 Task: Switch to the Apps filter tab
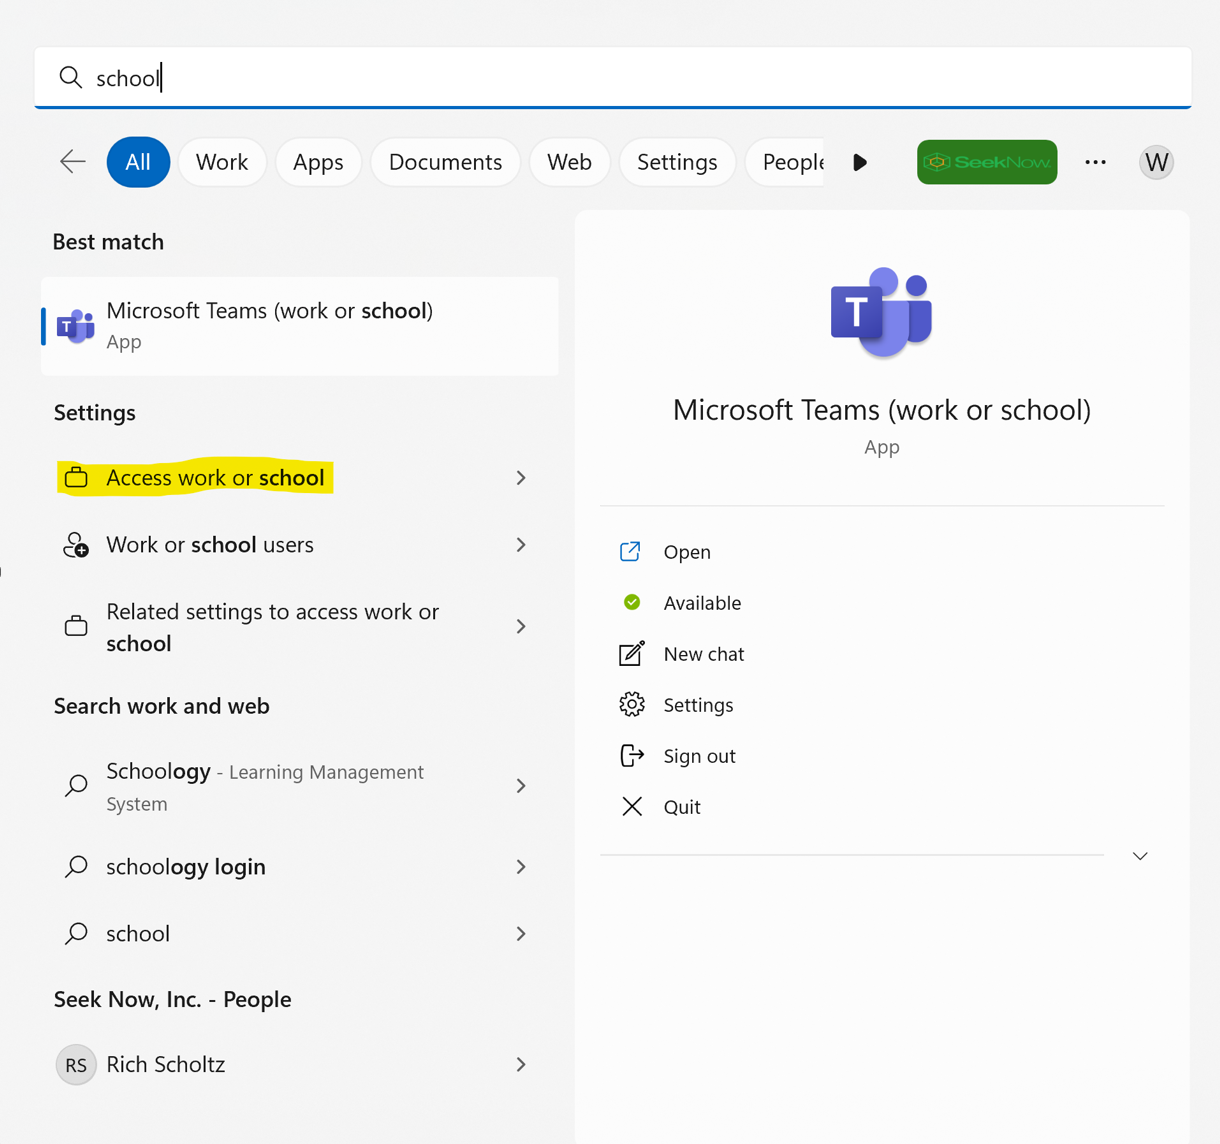pyautogui.click(x=318, y=162)
